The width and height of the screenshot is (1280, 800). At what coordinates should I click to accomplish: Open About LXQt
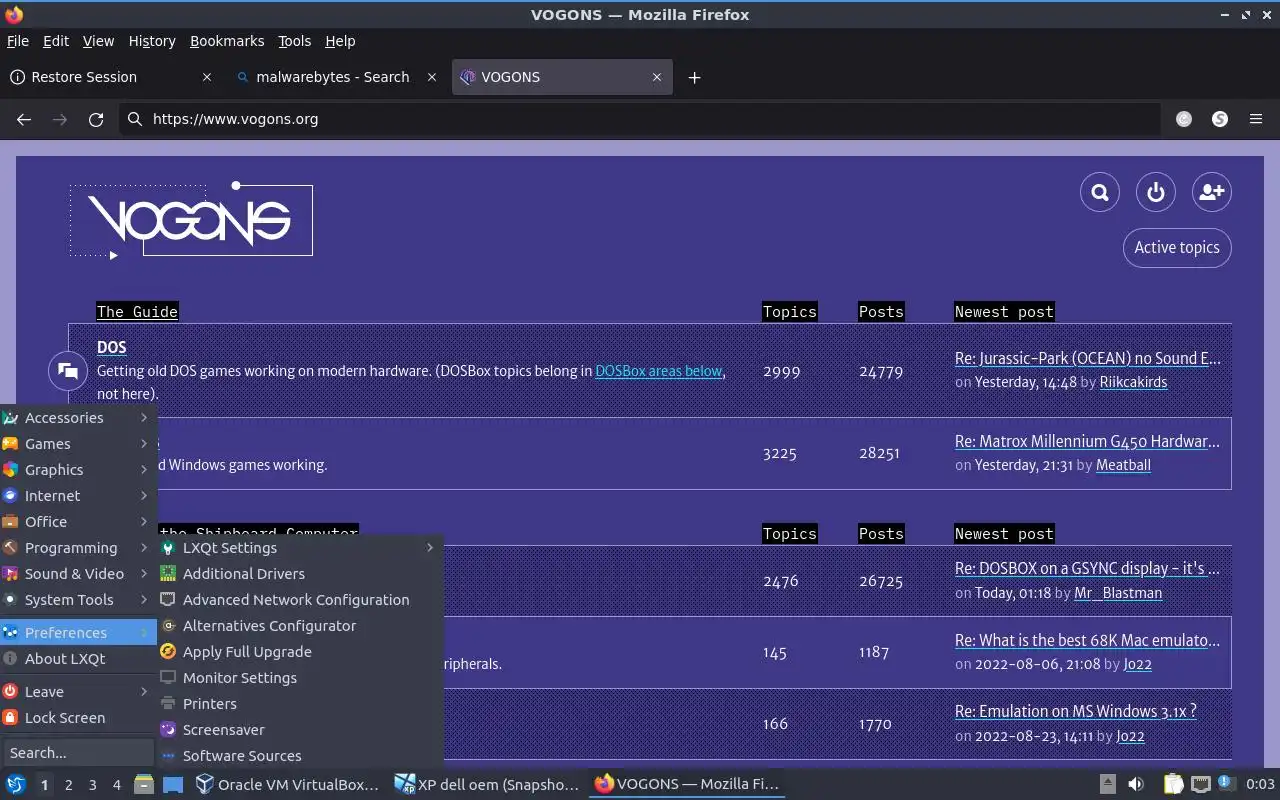pos(77,659)
